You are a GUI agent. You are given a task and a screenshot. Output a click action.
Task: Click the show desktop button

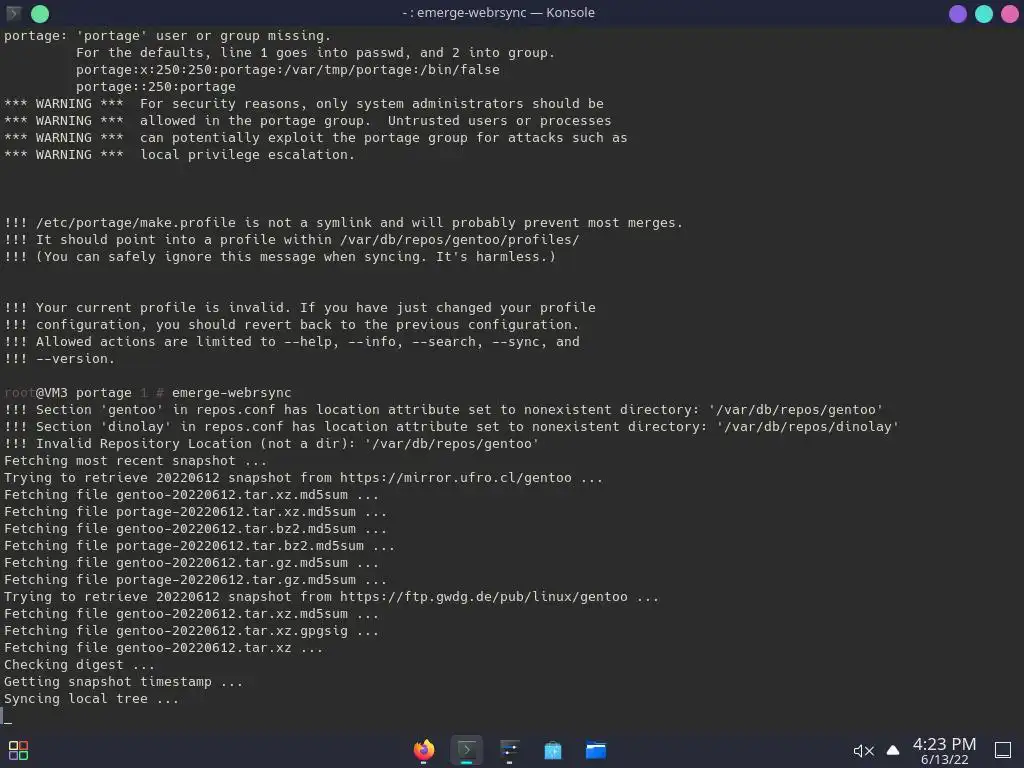1003,750
